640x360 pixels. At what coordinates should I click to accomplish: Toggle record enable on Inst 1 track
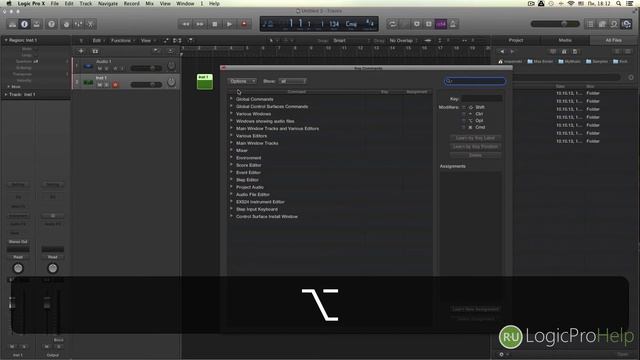pos(115,84)
